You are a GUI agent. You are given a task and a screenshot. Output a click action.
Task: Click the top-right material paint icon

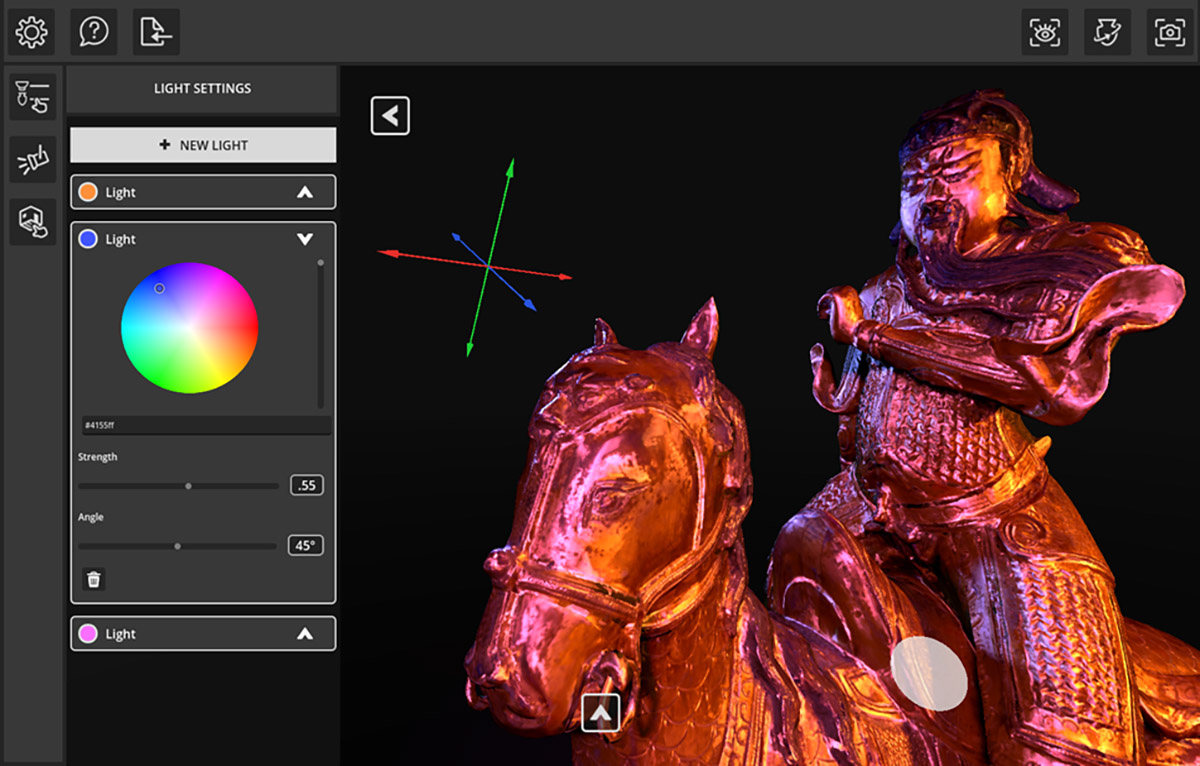pos(1107,33)
